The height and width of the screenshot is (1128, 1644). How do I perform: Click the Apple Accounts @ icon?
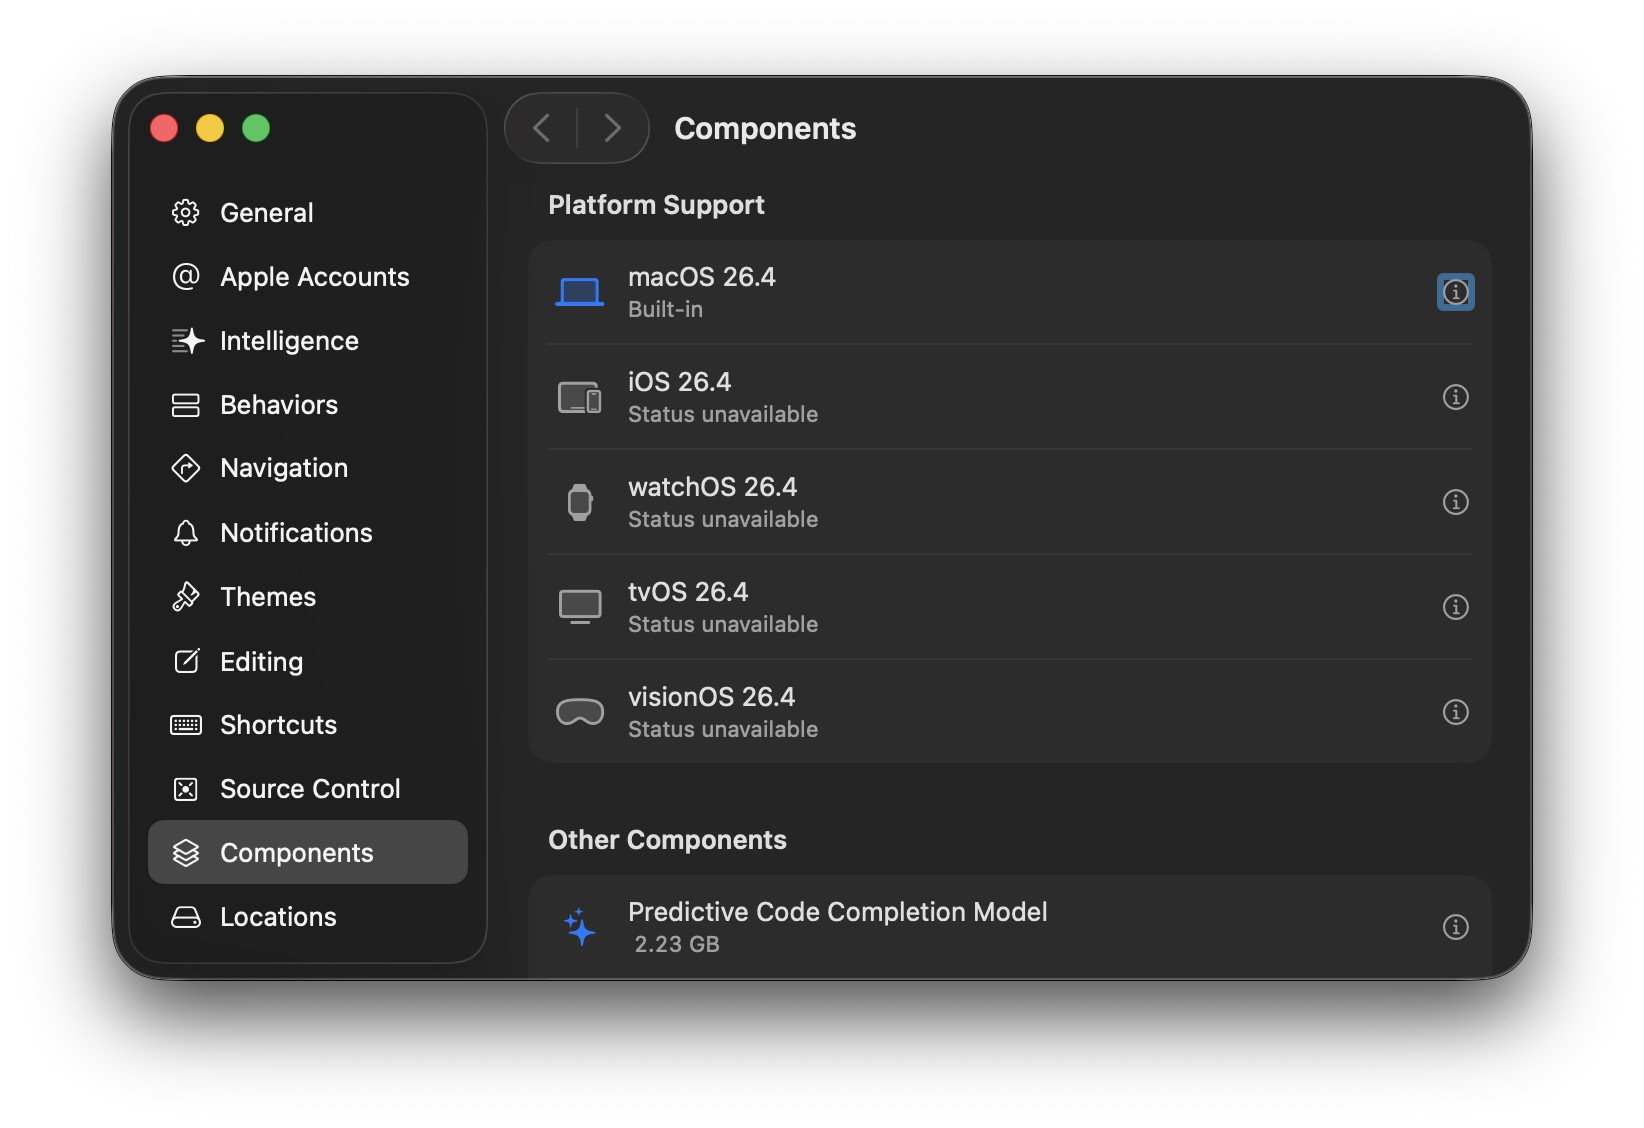(186, 276)
